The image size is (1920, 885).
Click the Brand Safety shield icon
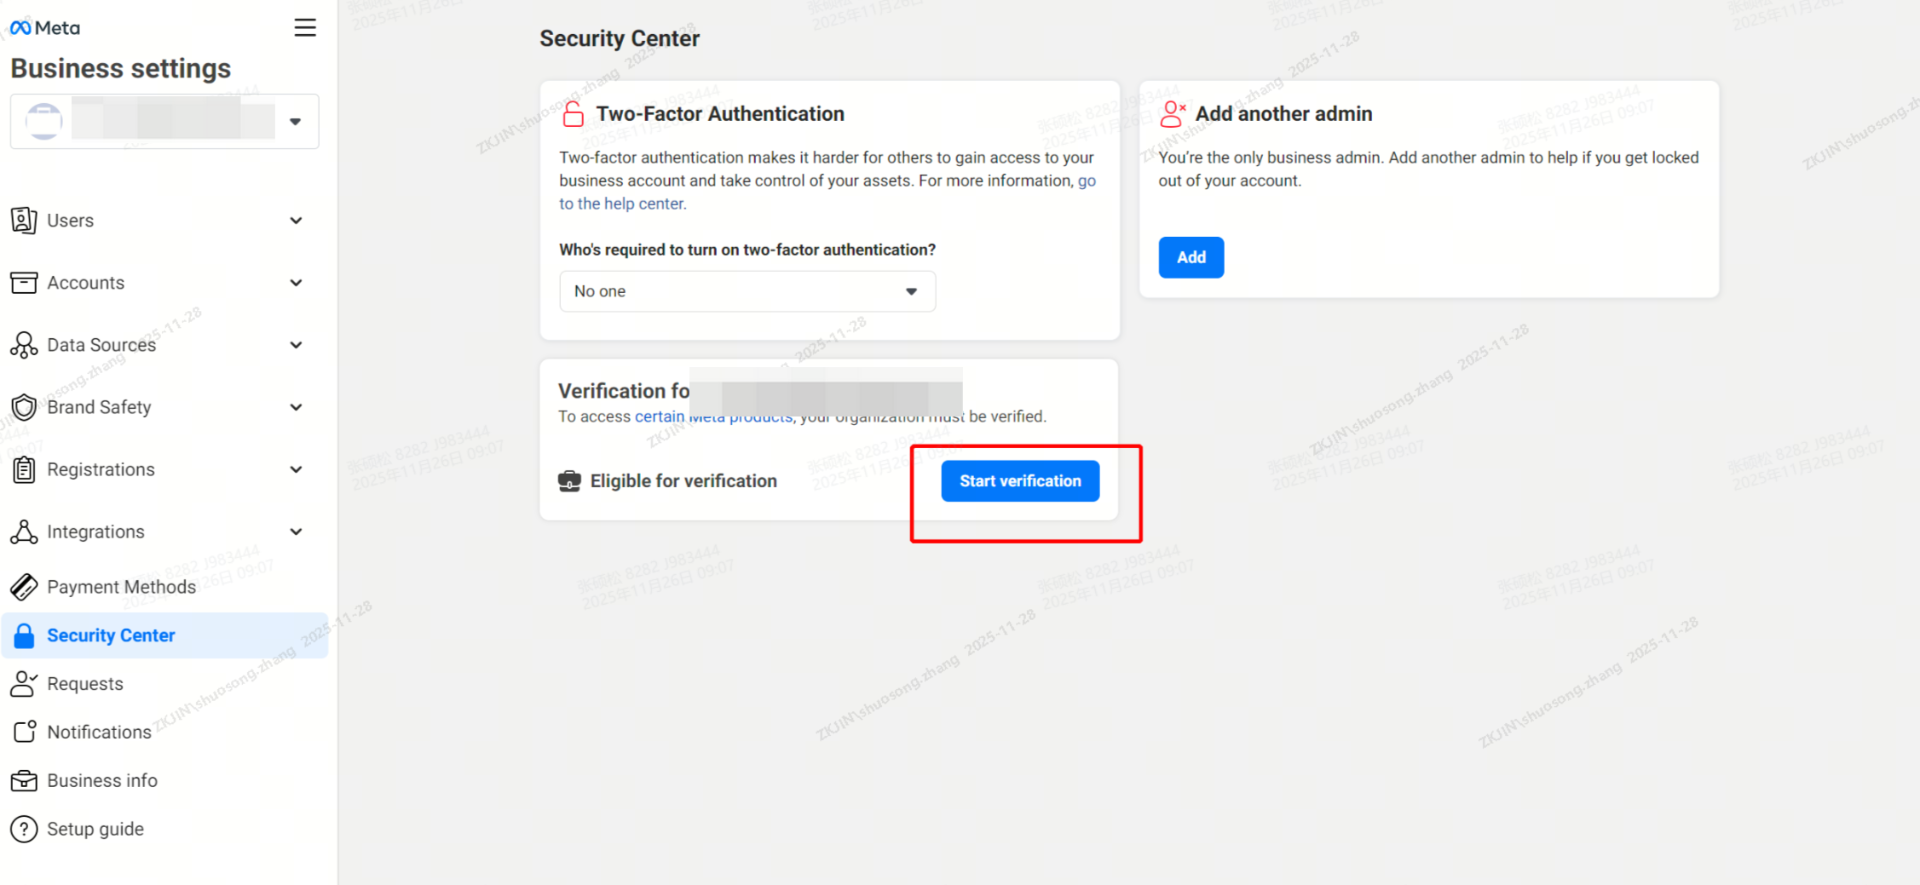(24, 407)
